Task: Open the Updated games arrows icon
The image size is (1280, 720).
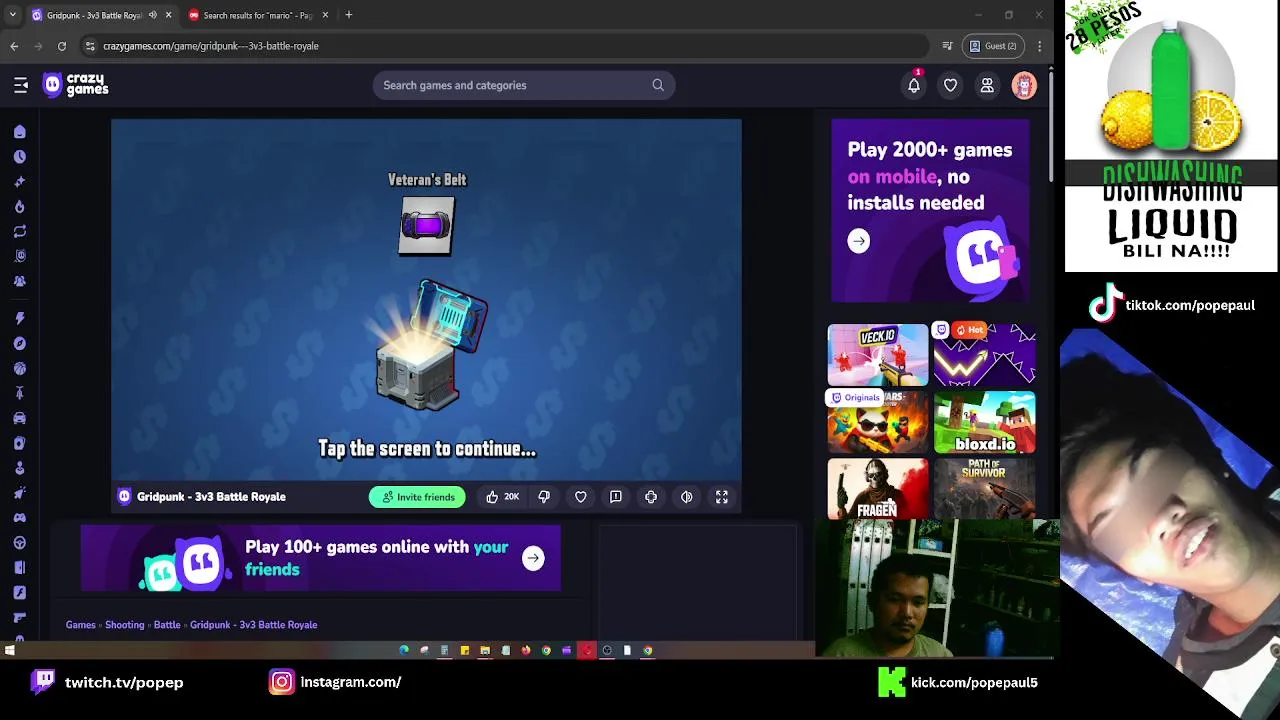Action: click(x=19, y=231)
